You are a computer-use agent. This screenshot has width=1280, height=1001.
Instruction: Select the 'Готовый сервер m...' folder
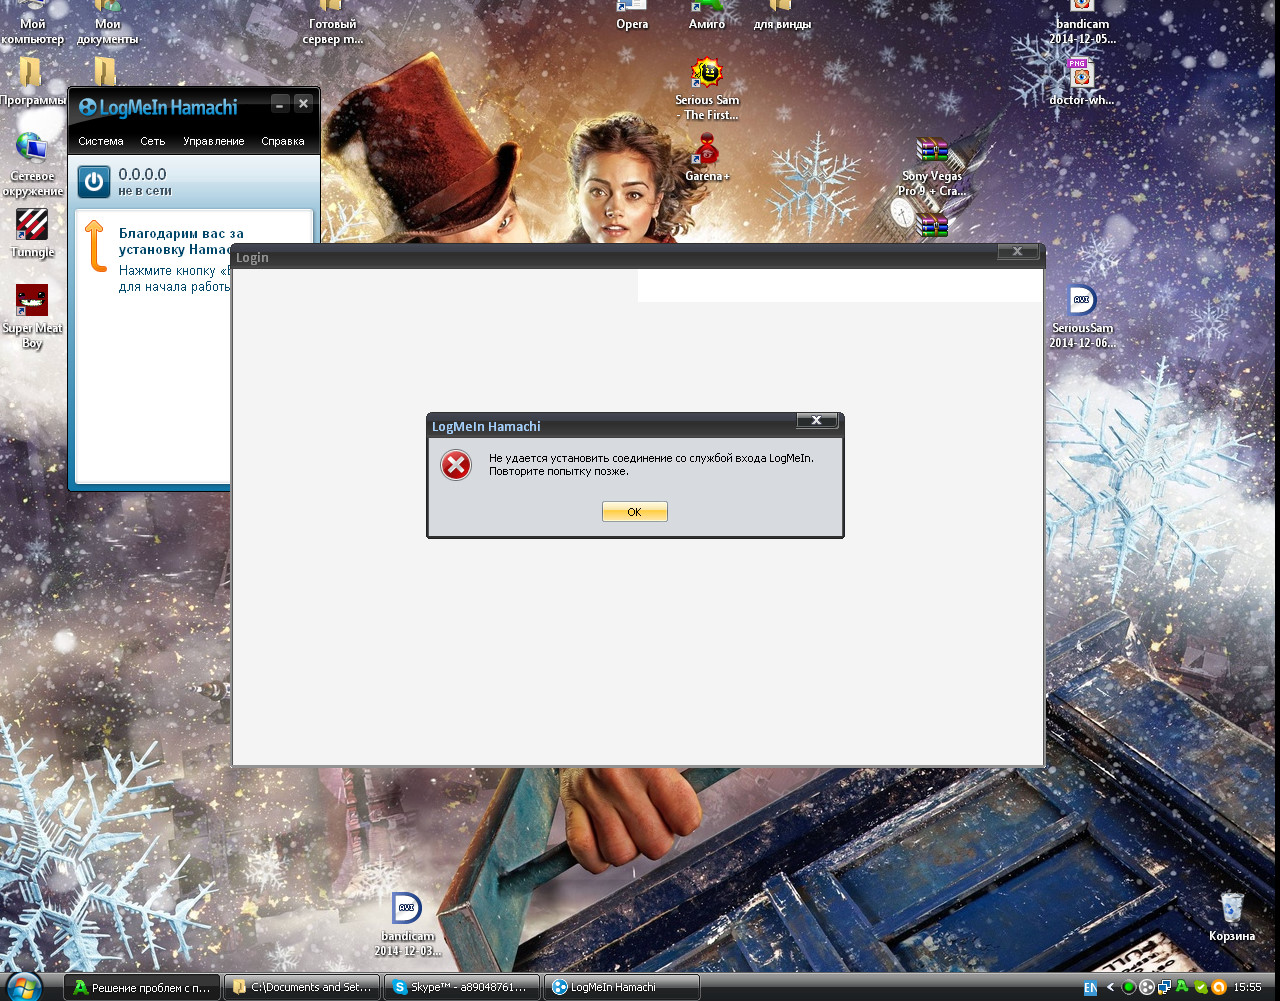[333, 24]
